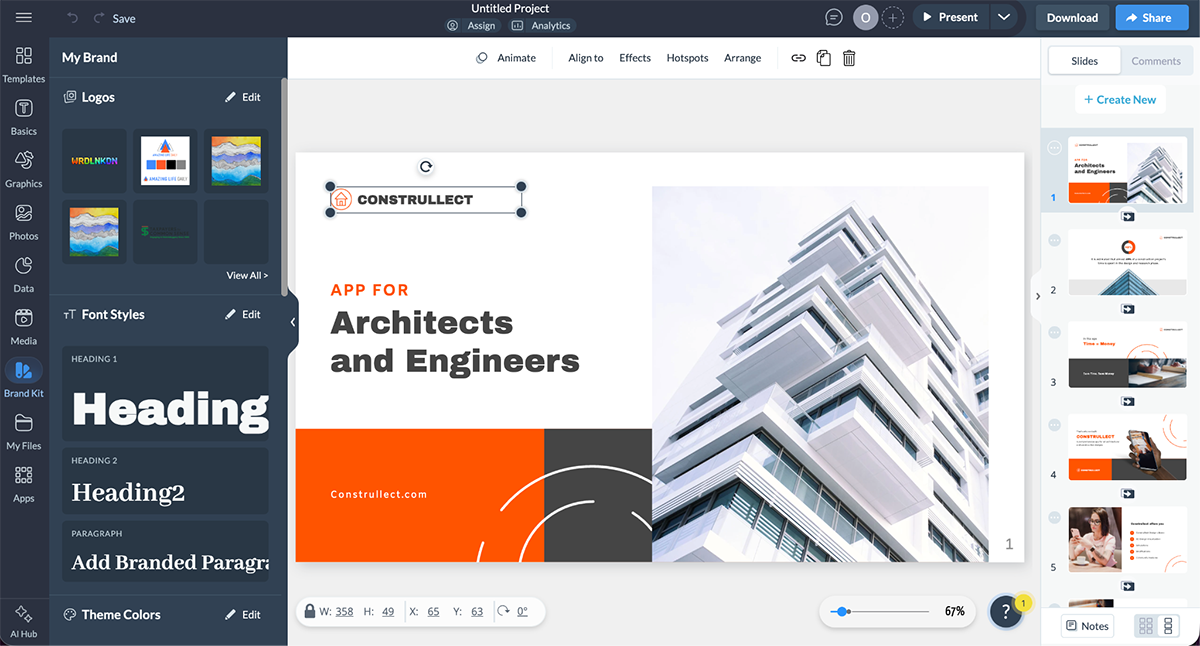Select the Brand Kit sidebar icon

point(24,370)
